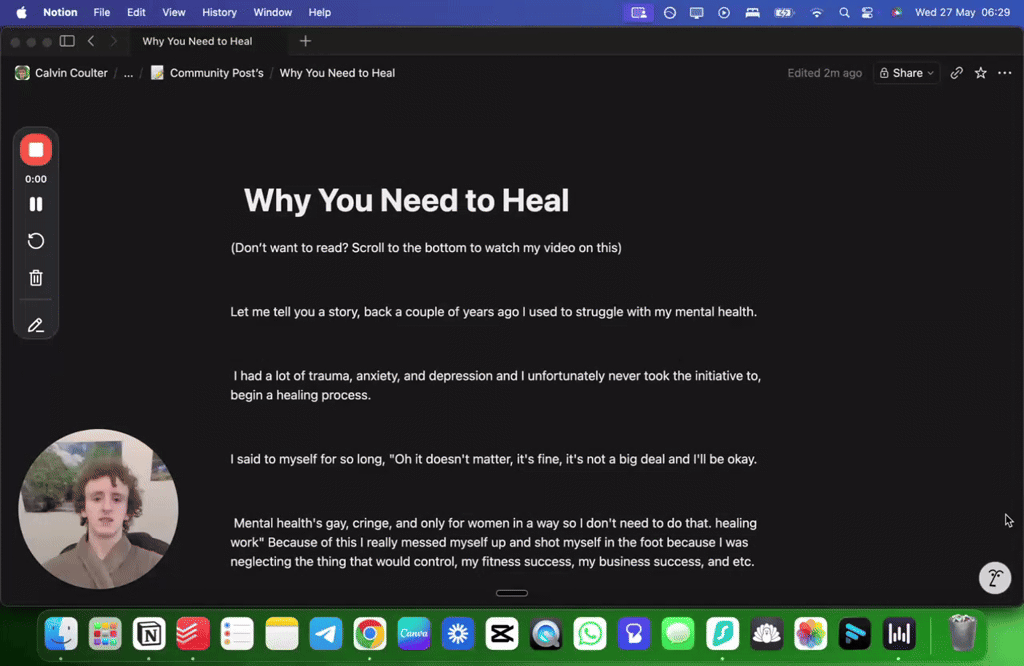Screen dimensions: 1024x666
Task: Open Control Center in menu bar
Action: pos(867,12)
